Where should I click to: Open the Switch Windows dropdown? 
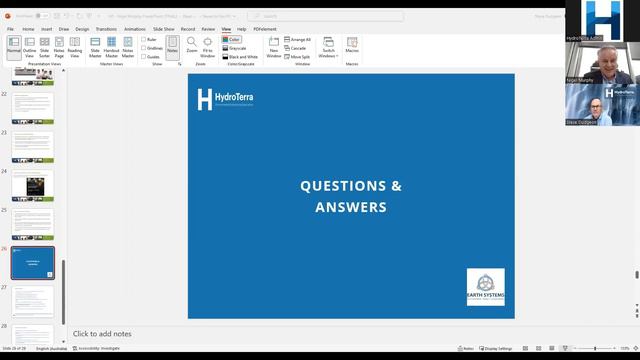point(329,47)
